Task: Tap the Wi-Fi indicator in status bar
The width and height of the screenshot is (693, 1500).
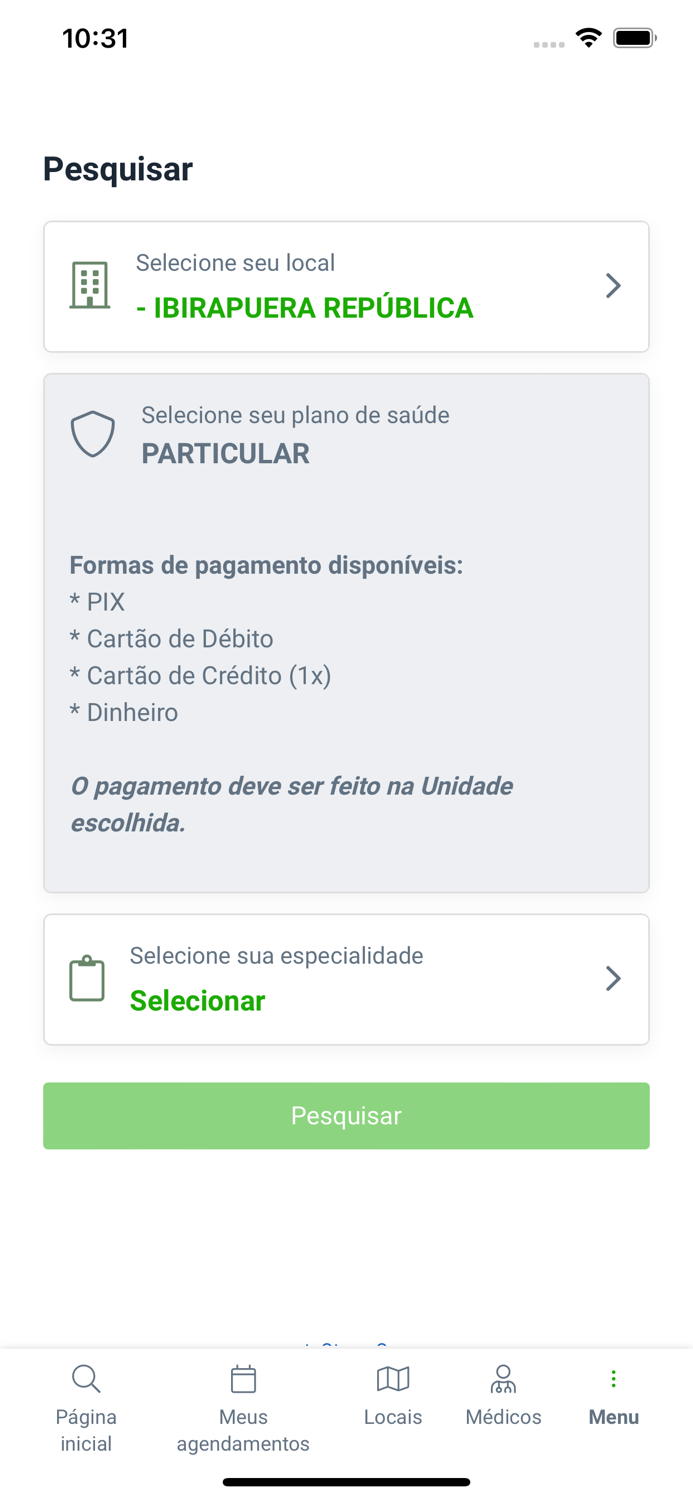Action: click(588, 37)
